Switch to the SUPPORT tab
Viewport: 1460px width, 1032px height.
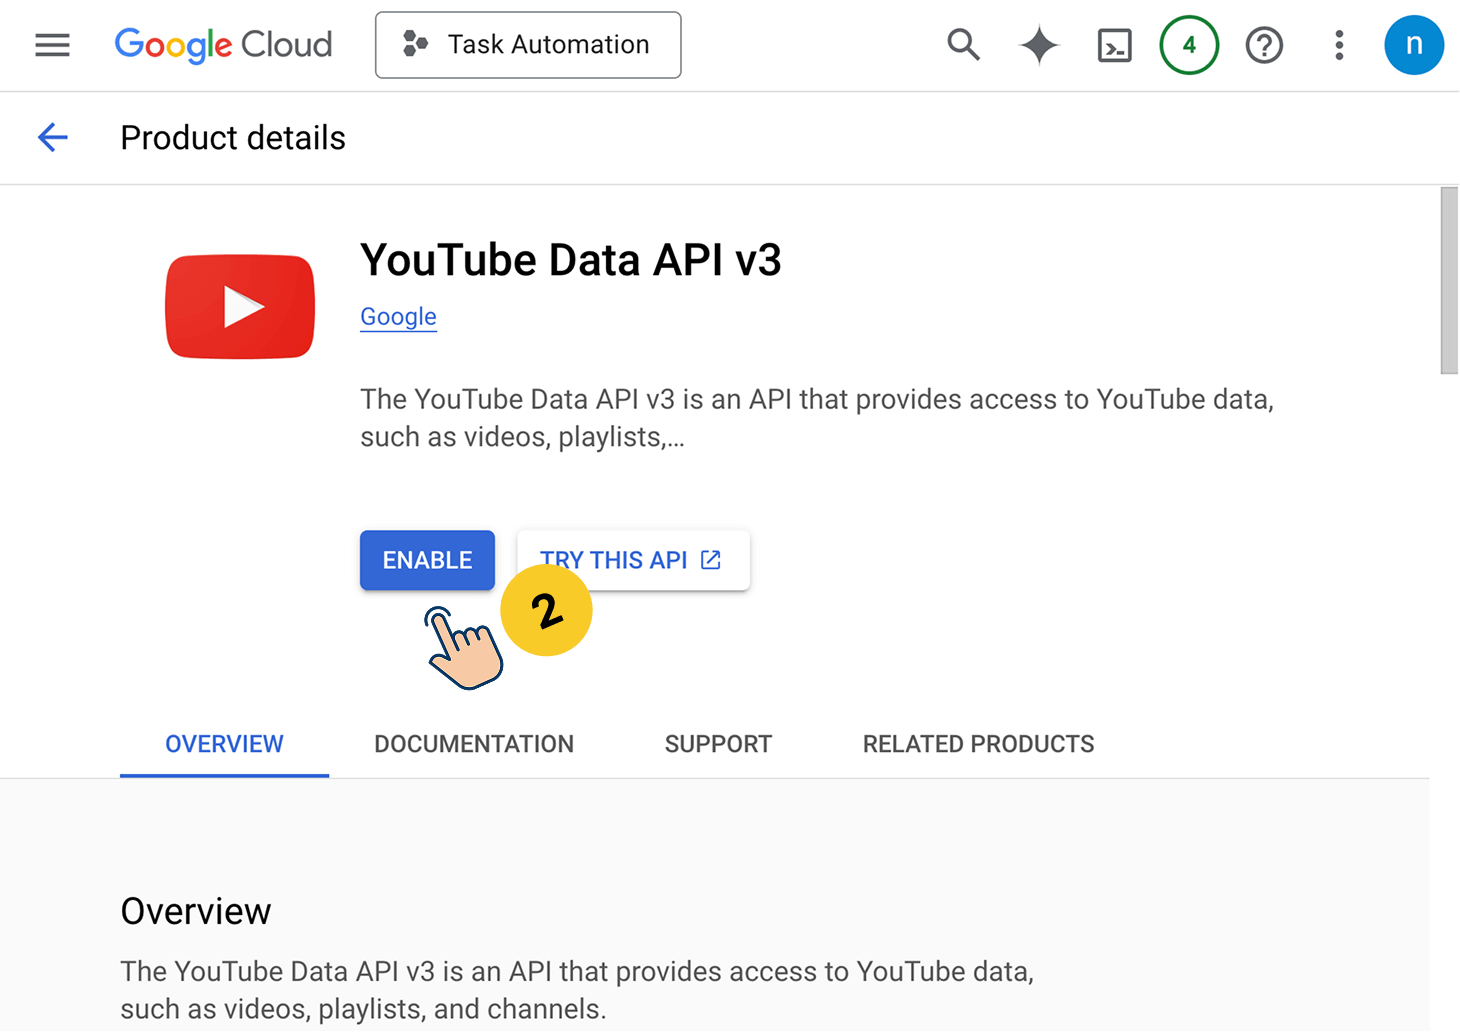click(718, 744)
